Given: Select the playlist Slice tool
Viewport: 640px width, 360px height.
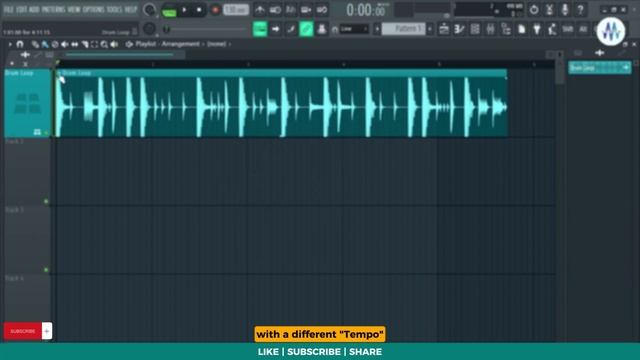Looking at the screenshot, I should point(84,44).
